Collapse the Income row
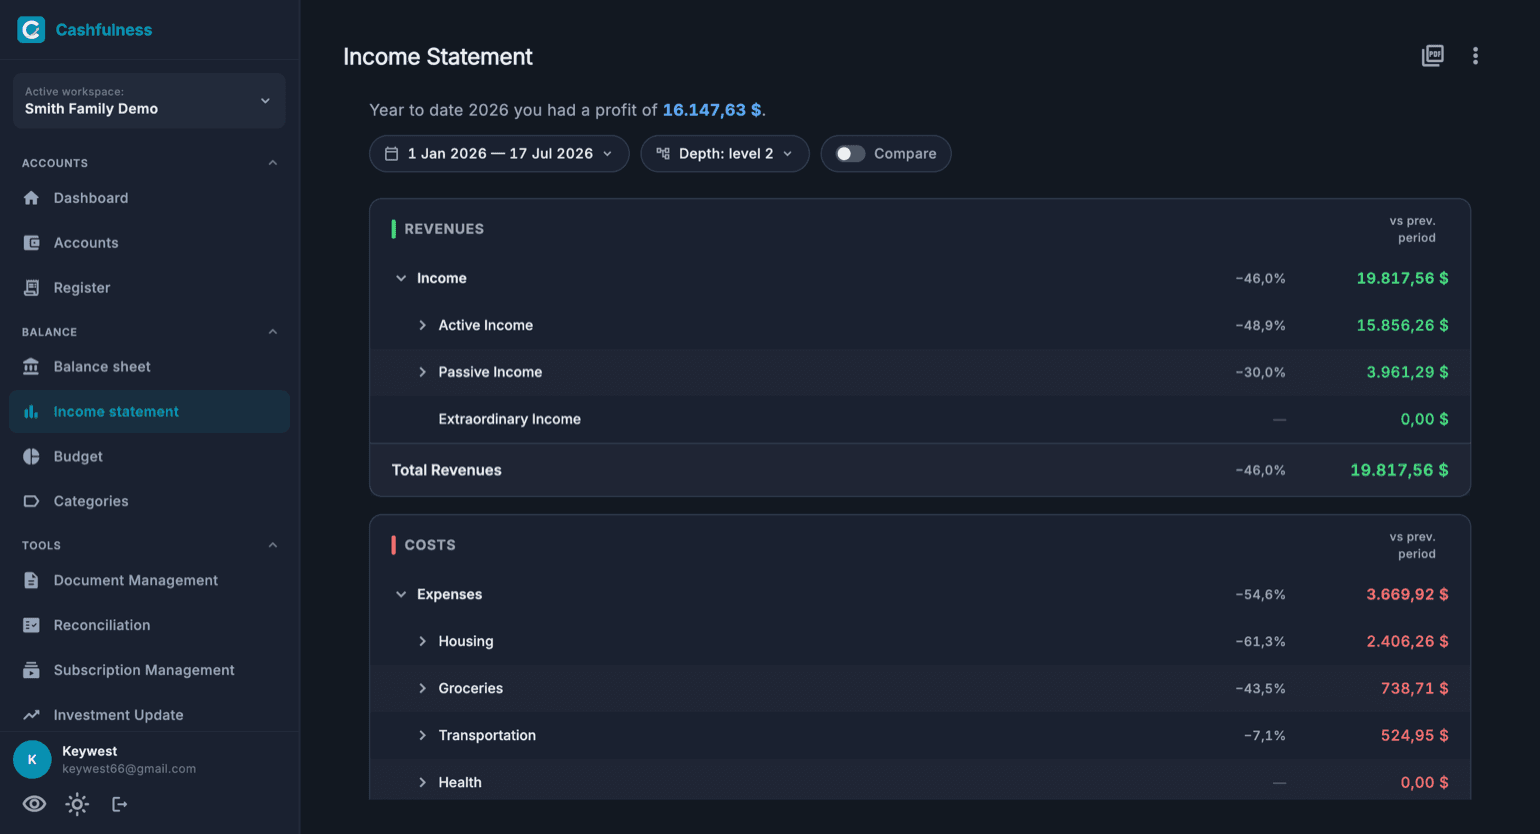Image resolution: width=1540 pixels, height=834 pixels. 401,278
